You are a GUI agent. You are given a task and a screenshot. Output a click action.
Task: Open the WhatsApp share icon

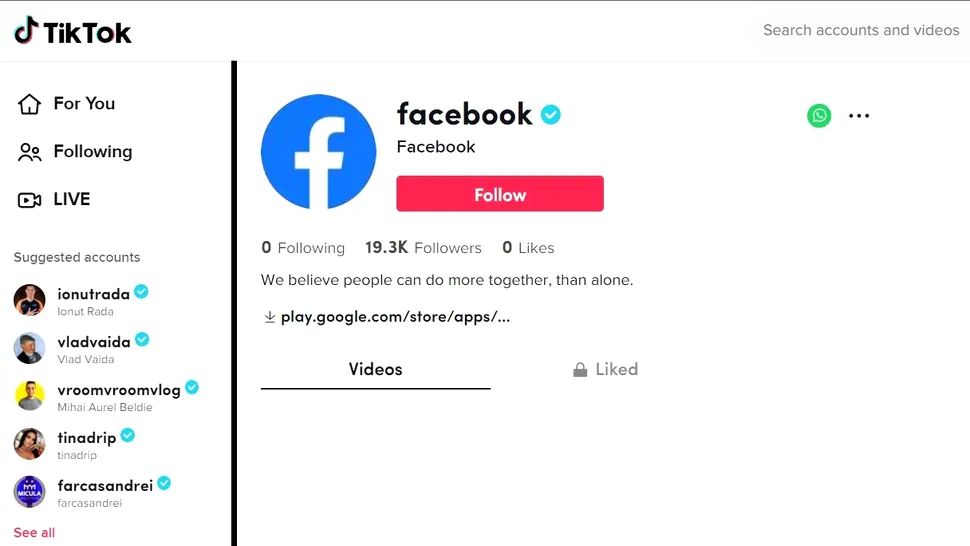pyautogui.click(x=819, y=115)
